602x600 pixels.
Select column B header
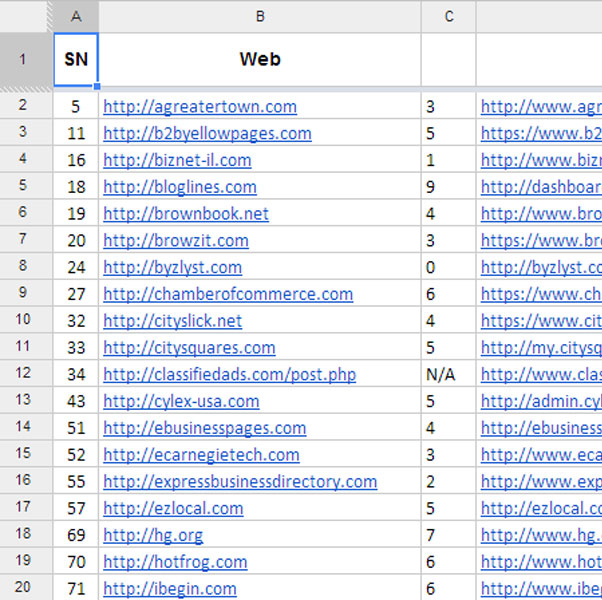260,16
